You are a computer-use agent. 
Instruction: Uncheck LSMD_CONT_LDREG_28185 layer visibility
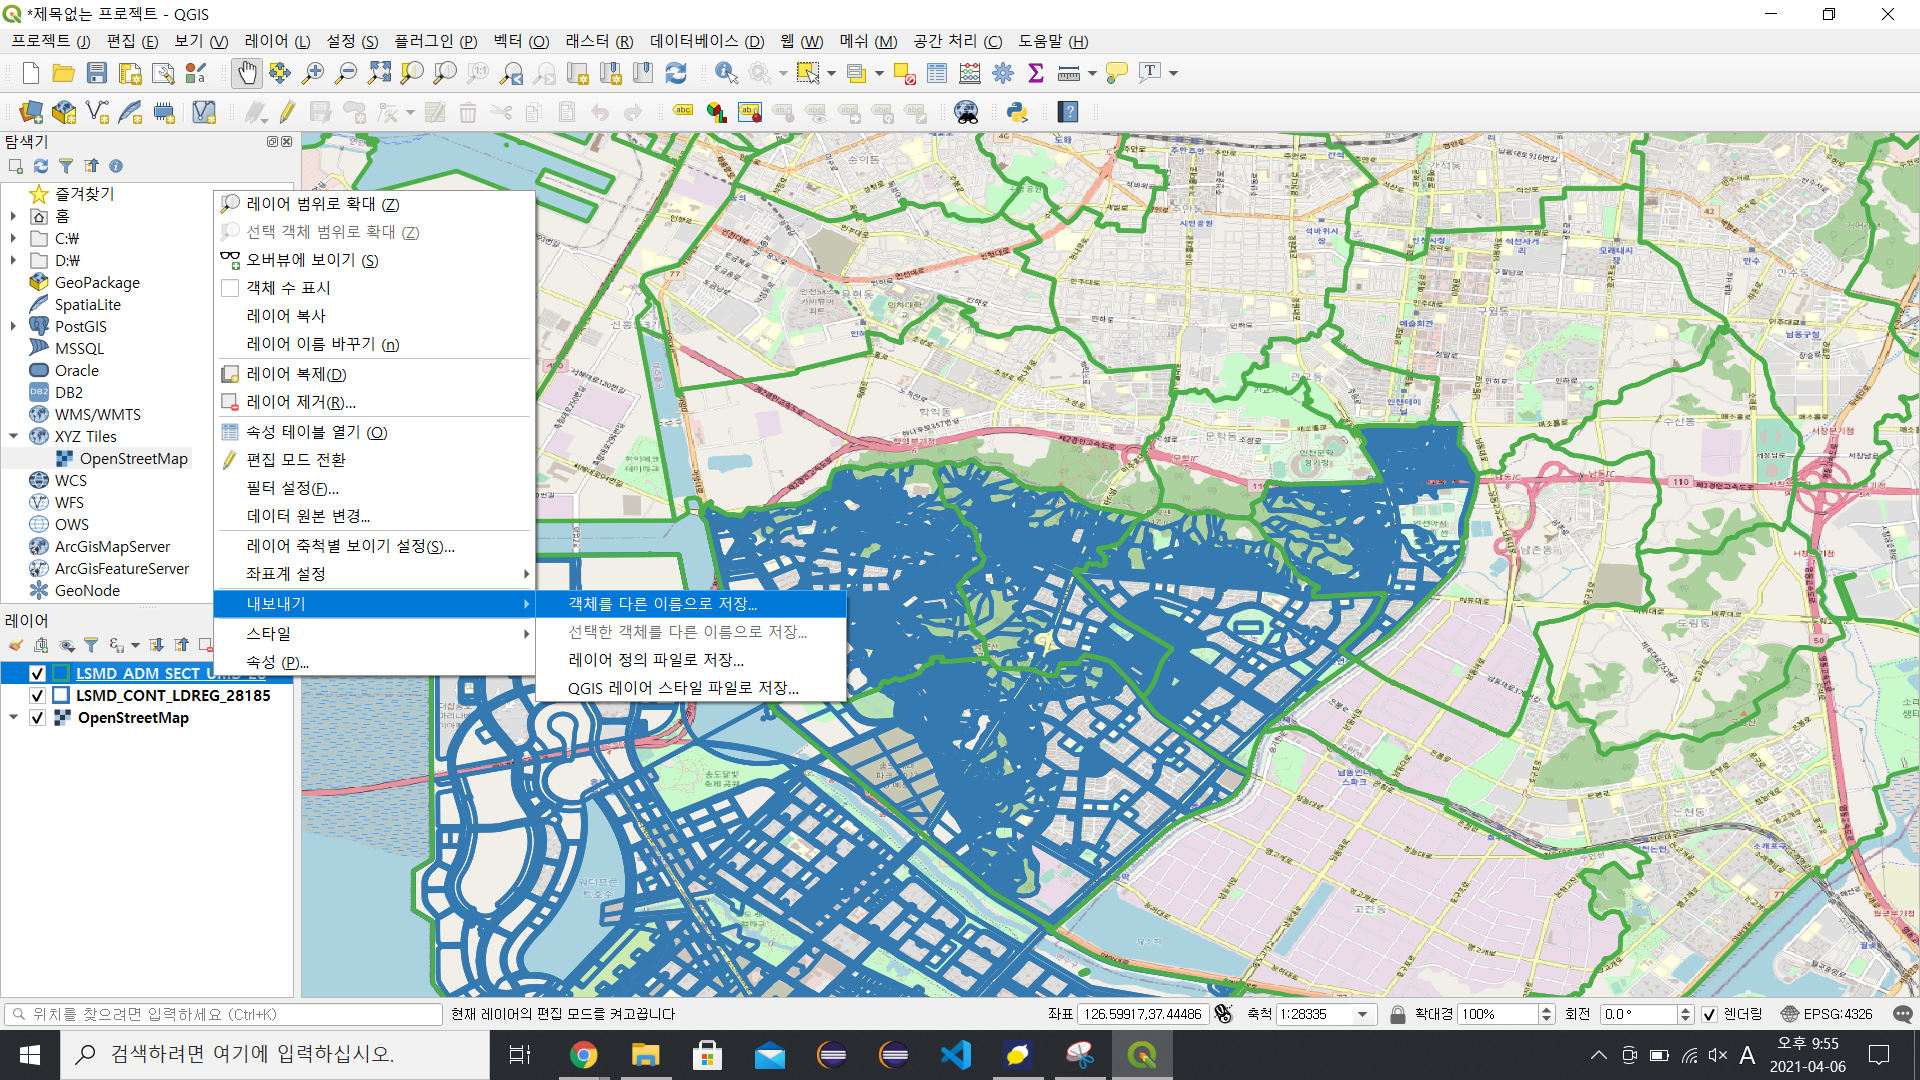[37, 696]
